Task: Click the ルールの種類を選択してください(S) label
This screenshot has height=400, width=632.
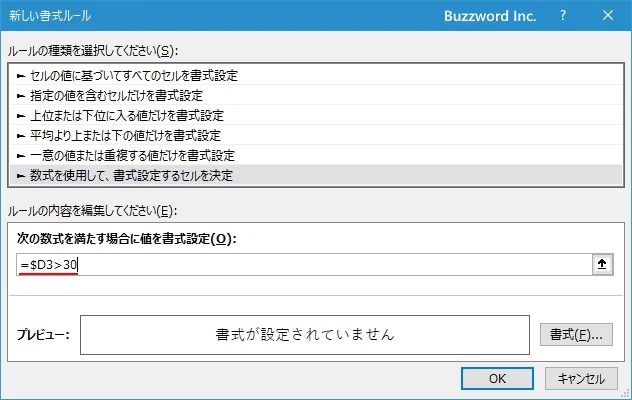Action: [99, 50]
